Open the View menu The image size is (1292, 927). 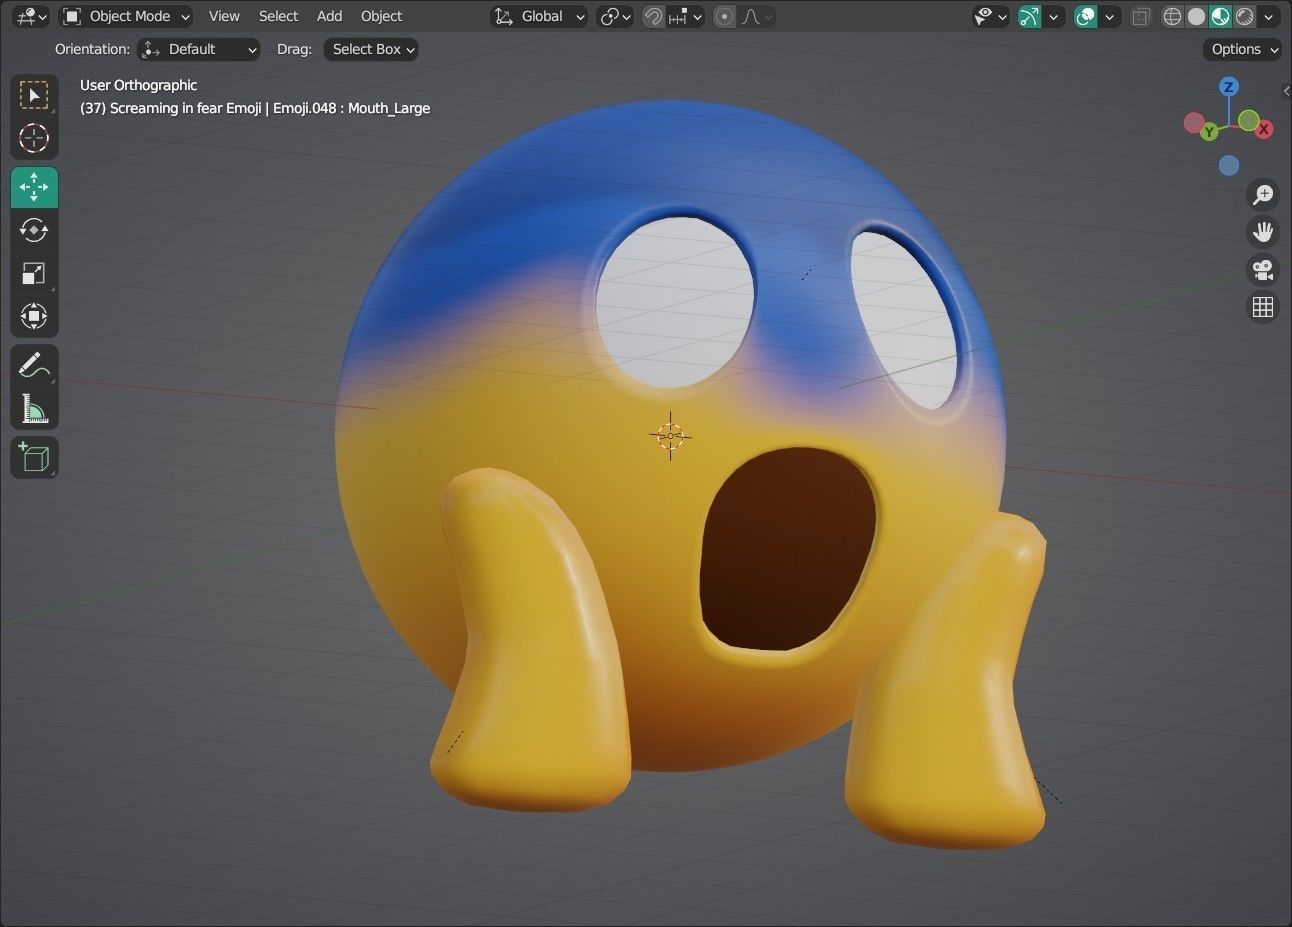click(x=223, y=16)
